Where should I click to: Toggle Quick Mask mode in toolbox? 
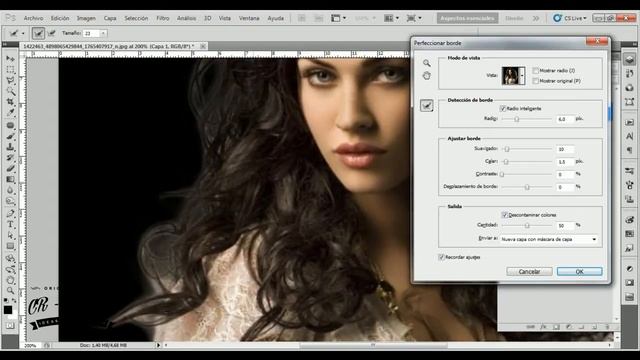pyautogui.click(x=10, y=326)
